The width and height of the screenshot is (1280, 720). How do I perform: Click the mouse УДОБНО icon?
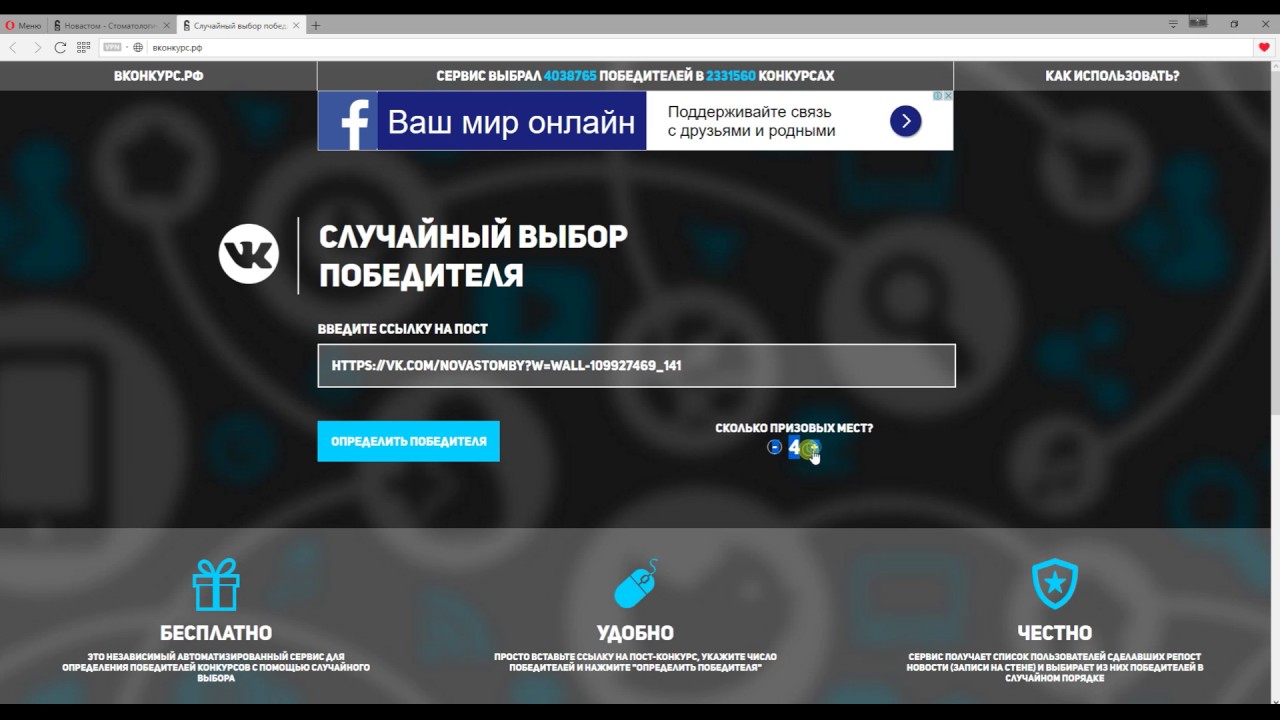tap(636, 583)
